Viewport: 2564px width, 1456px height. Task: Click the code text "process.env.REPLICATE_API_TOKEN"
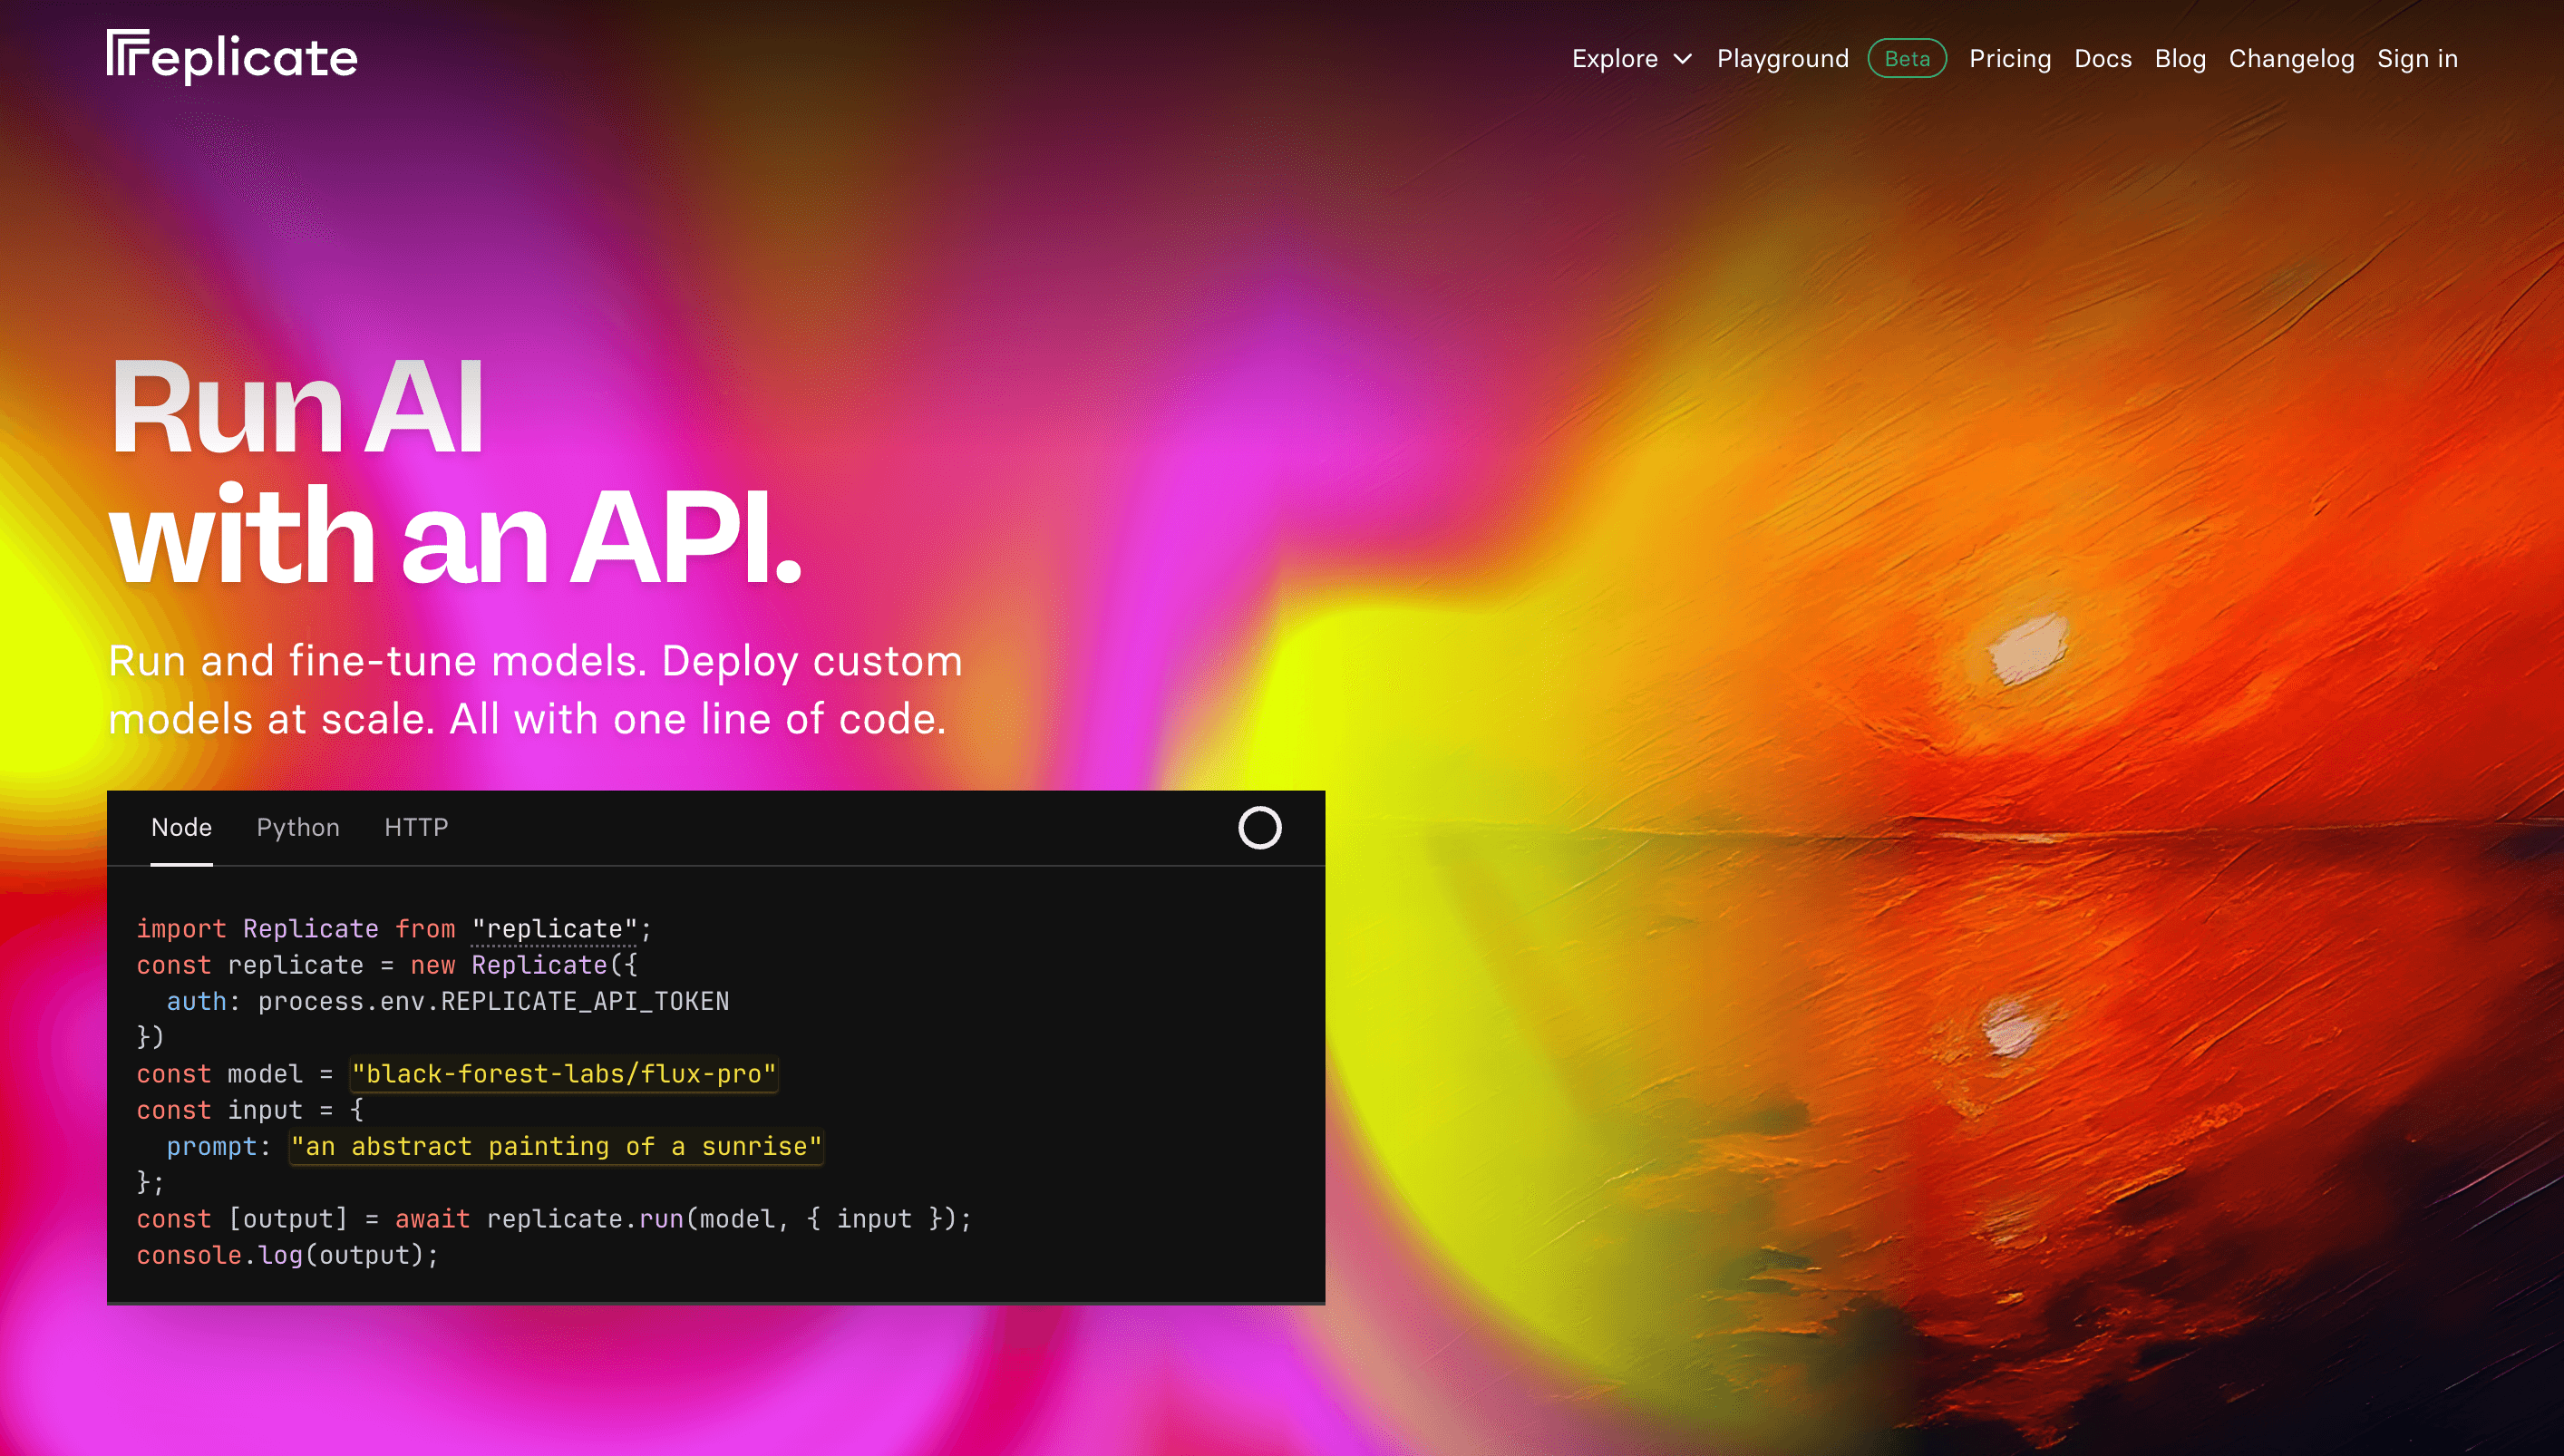[493, 1002]
